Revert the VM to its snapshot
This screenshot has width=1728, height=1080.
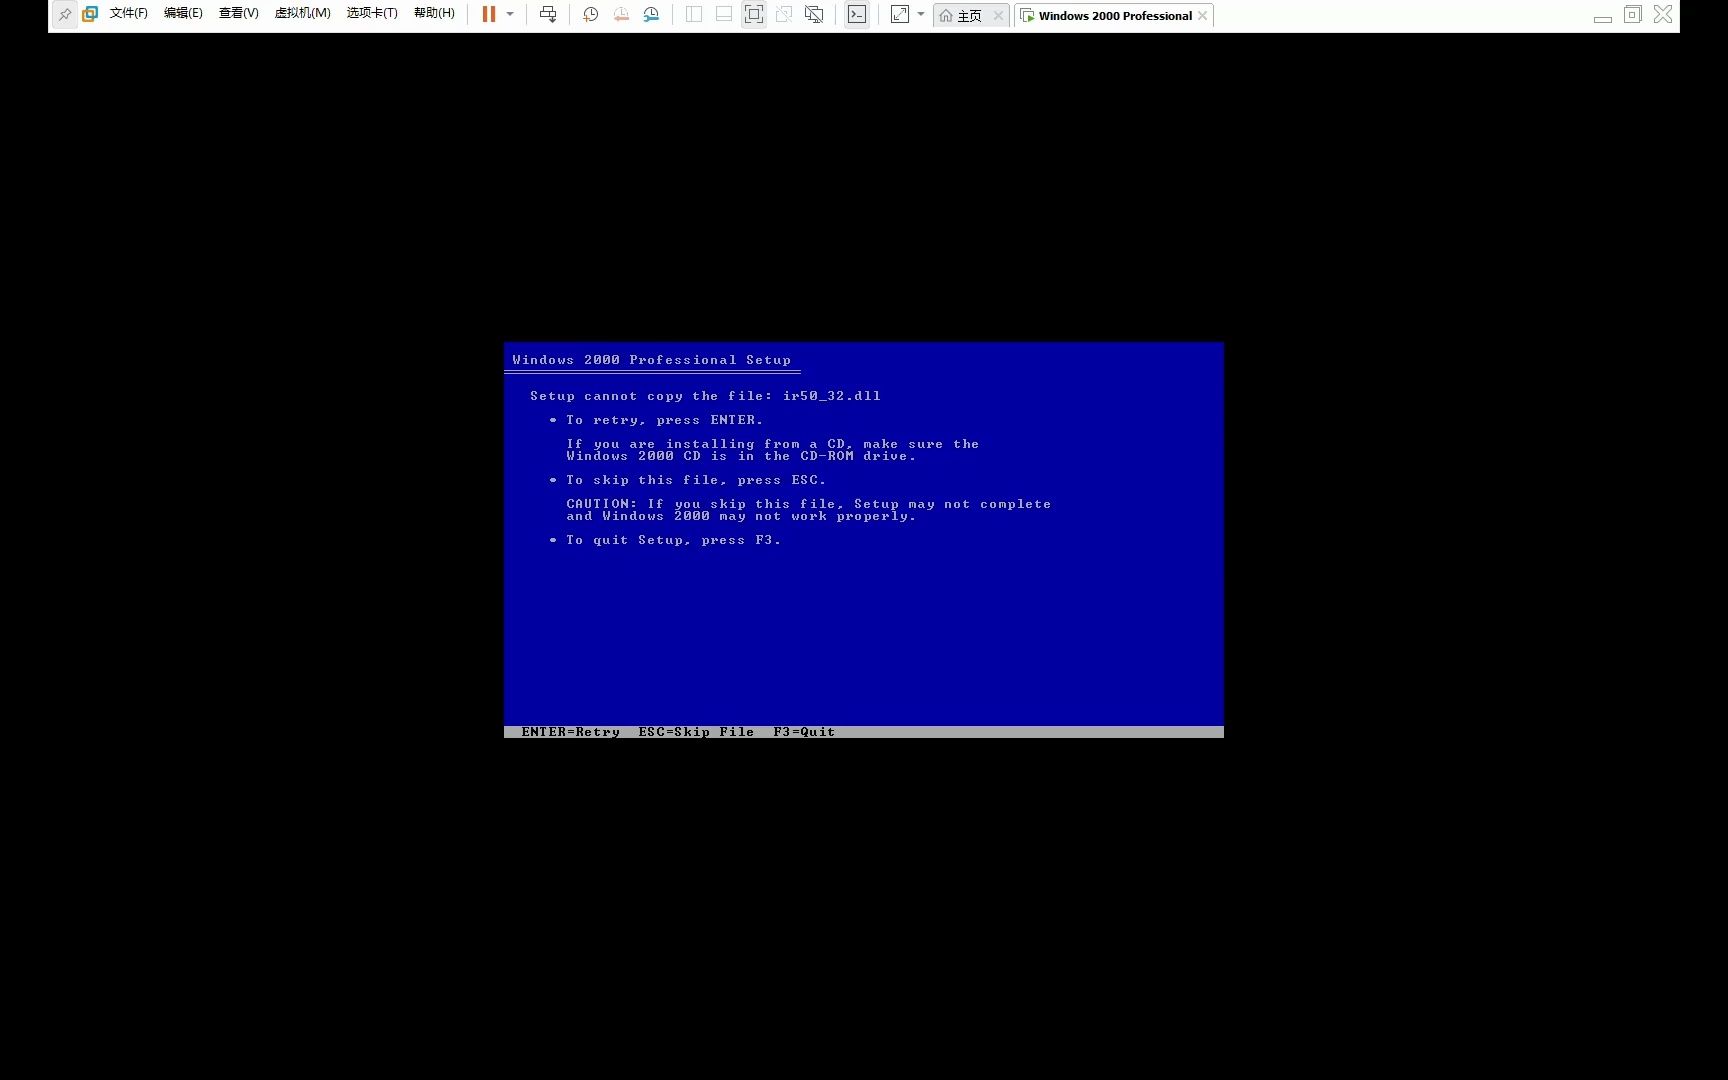tap(620, 14)
